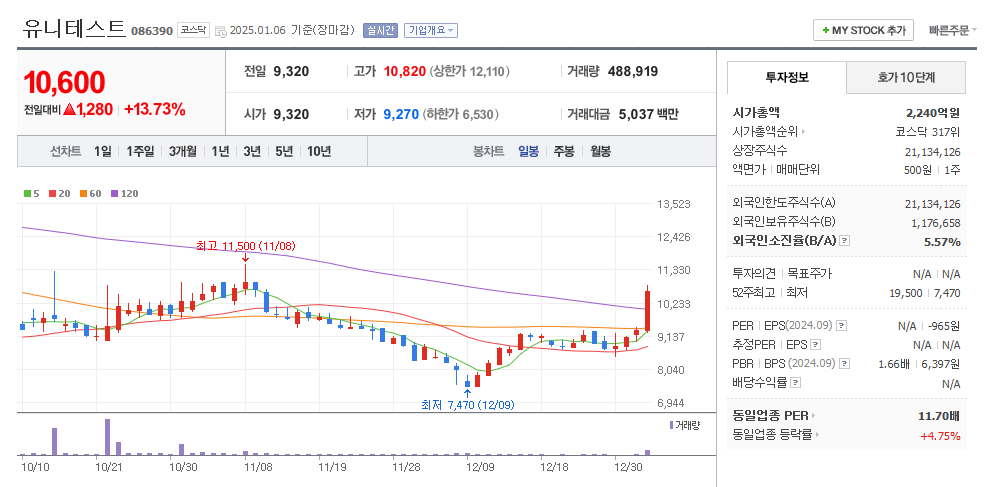Expand the 시가총액순위 arrow link
Image resolution: width=986 pixels, height=487 pixels.
(804, 132)
